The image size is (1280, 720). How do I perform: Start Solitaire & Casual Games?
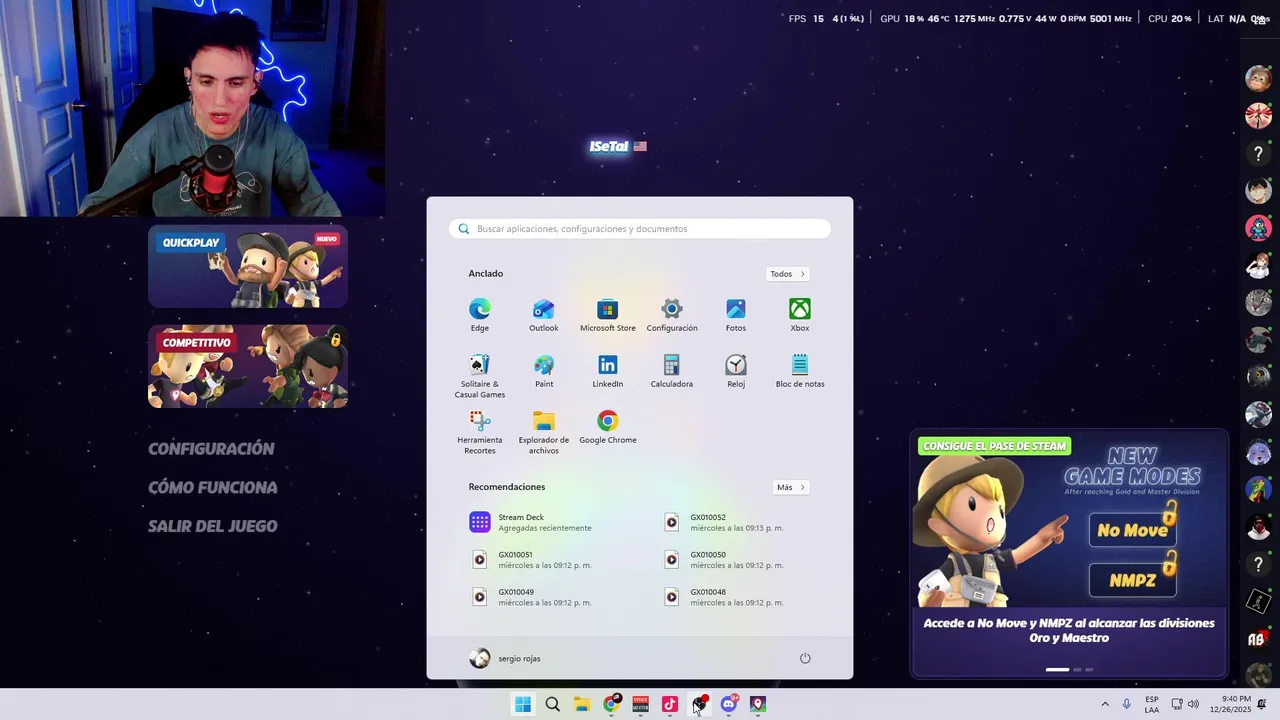[x=480, y=376]
